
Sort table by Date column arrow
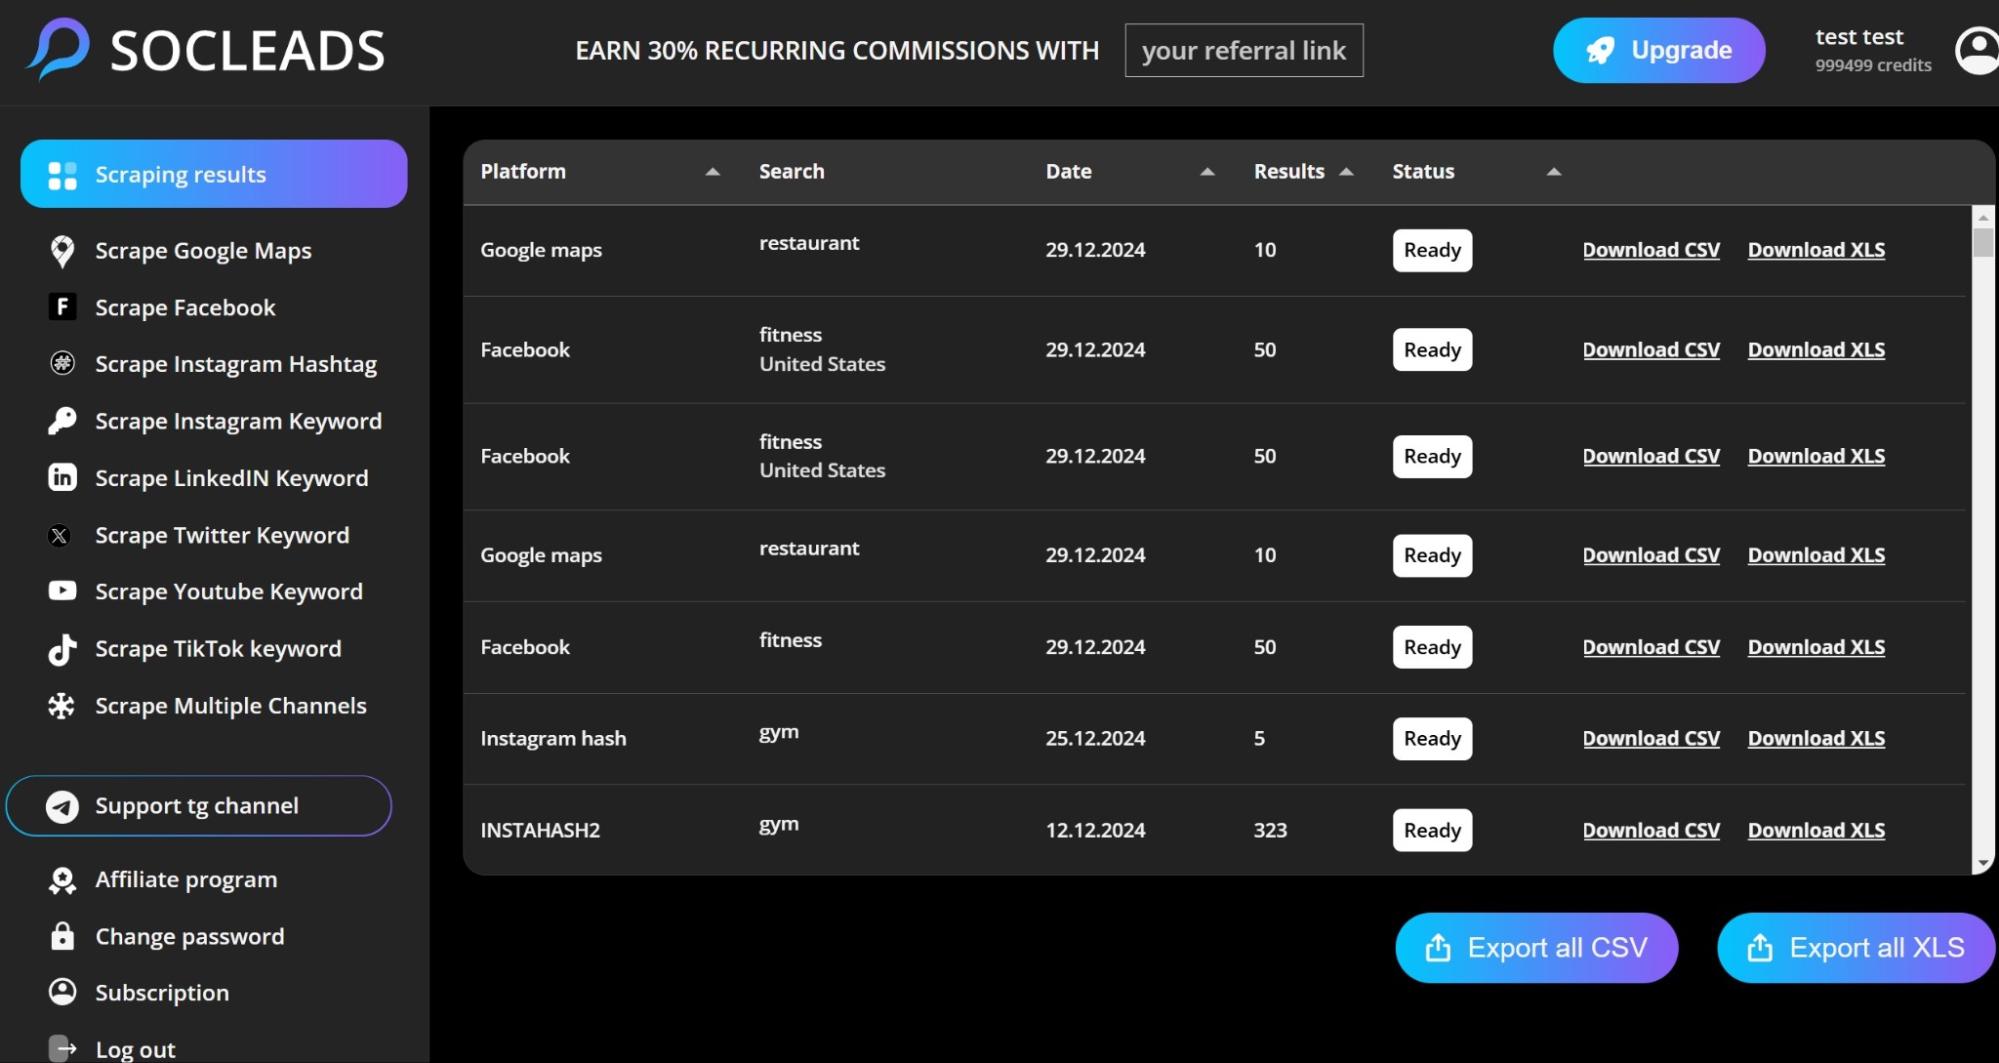tap(1207, 172)
